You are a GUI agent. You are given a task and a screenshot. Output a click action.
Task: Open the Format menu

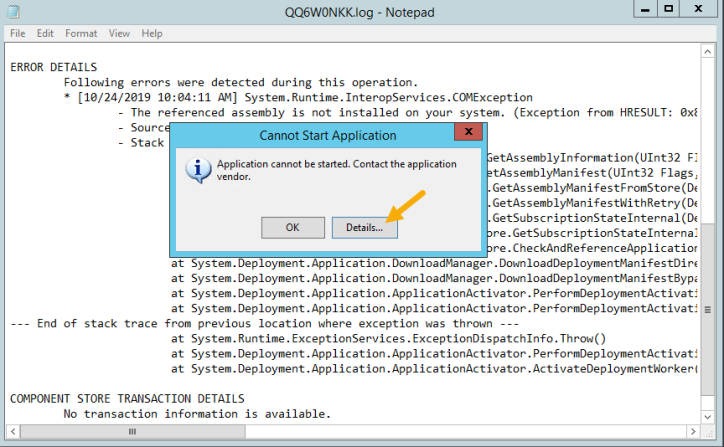click(x=81, y=33)
